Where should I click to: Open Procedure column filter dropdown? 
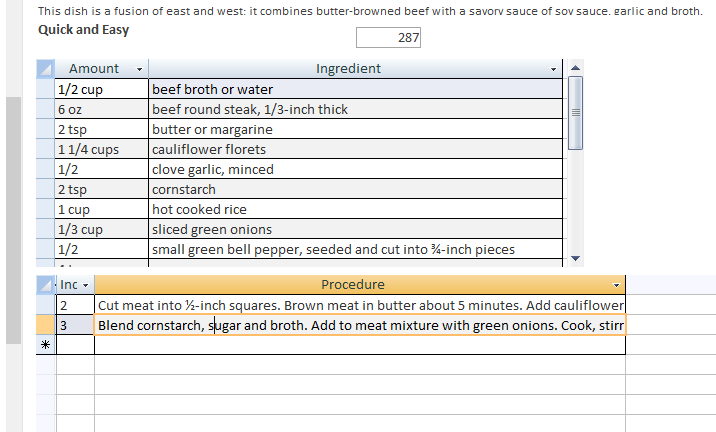pyautogui.click(x=616, y=285)
